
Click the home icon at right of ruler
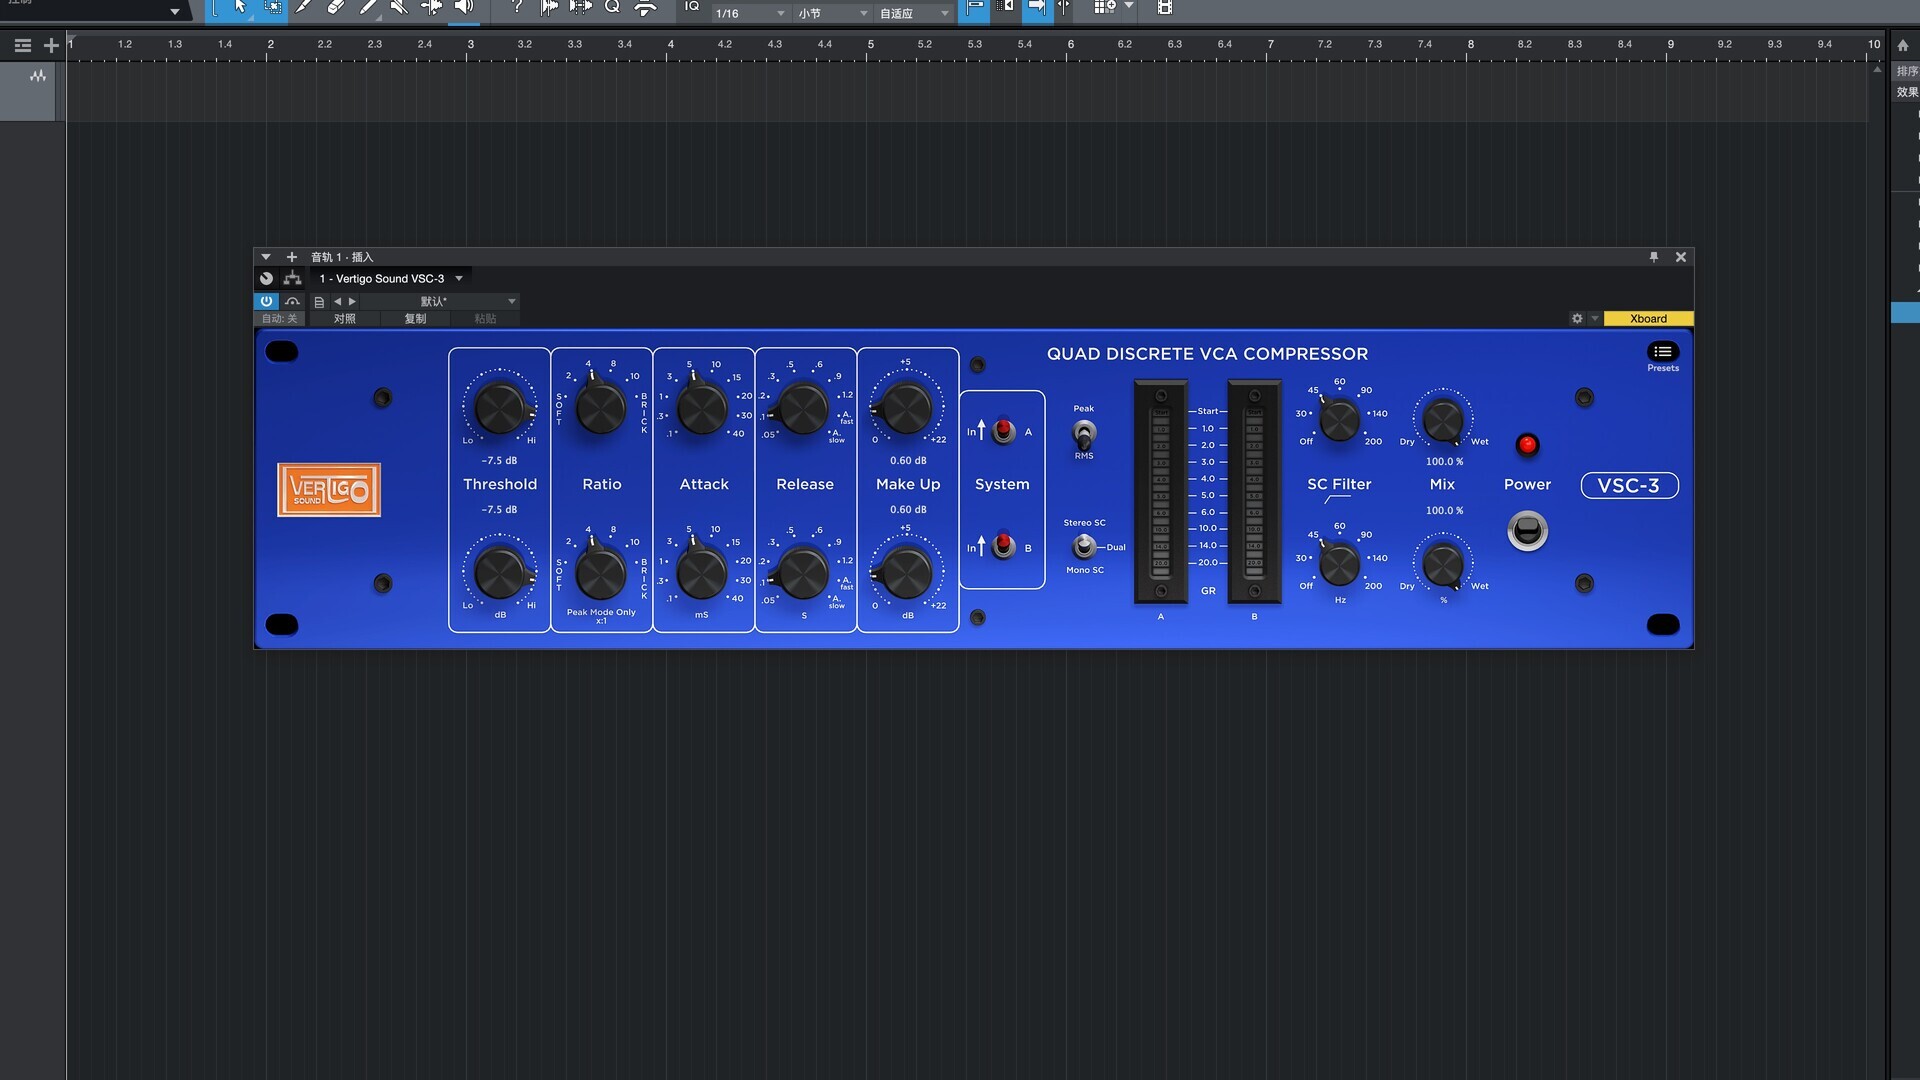click(x=1902, y=45)
